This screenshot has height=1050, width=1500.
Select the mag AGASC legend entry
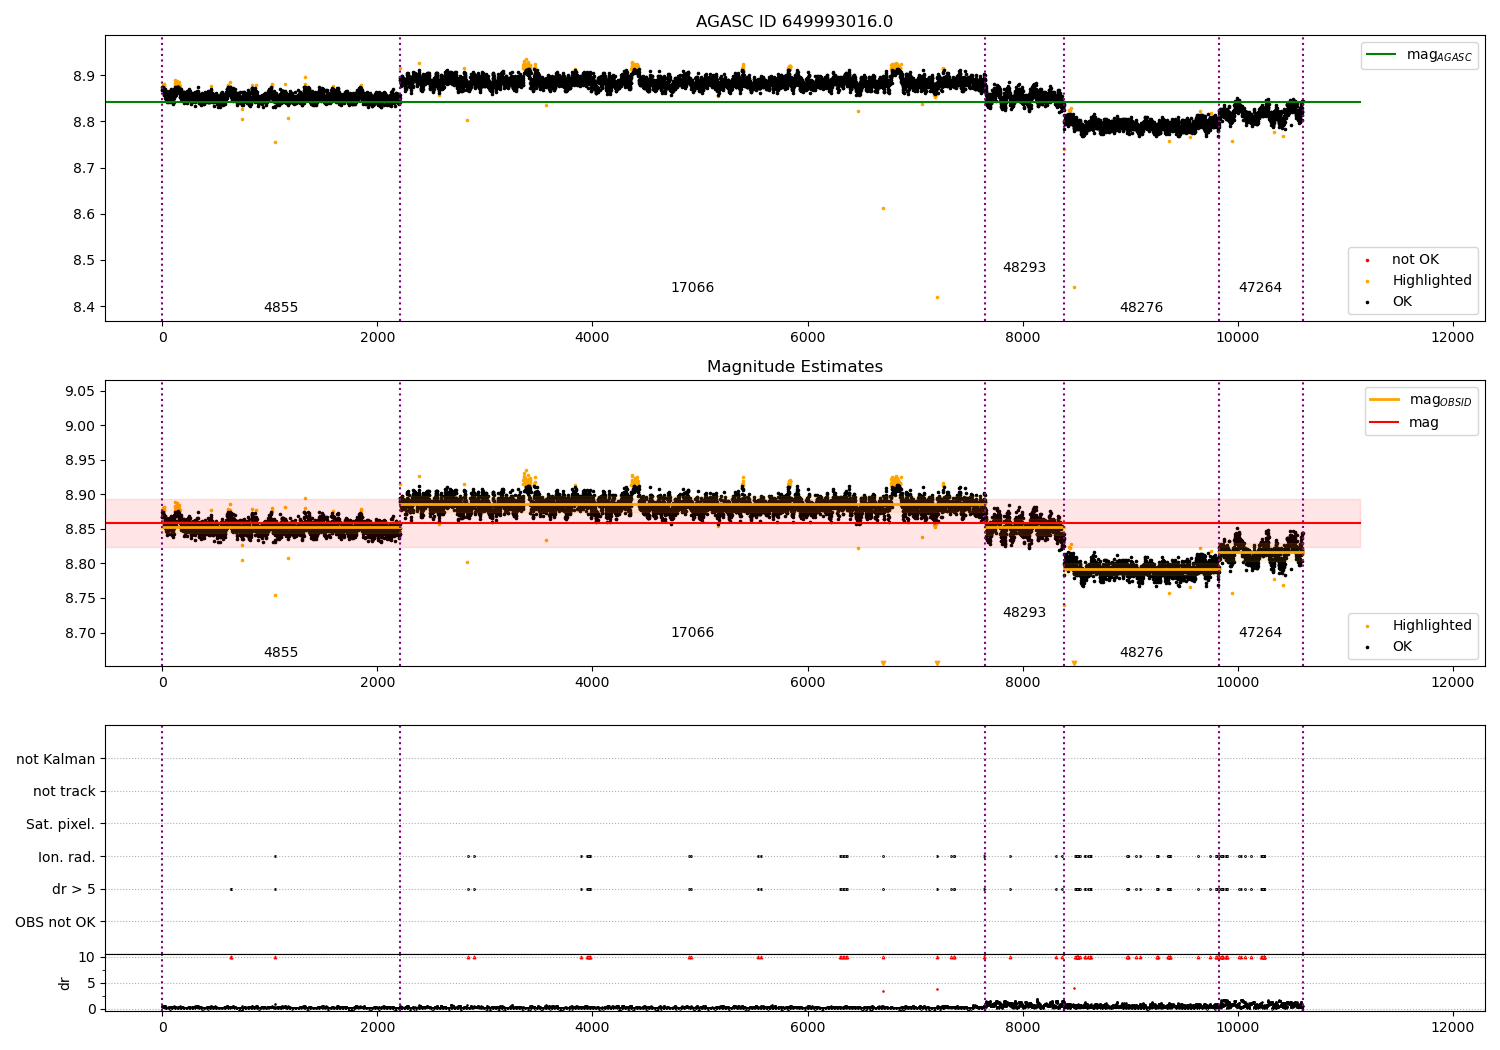[x=1419, y=55]
